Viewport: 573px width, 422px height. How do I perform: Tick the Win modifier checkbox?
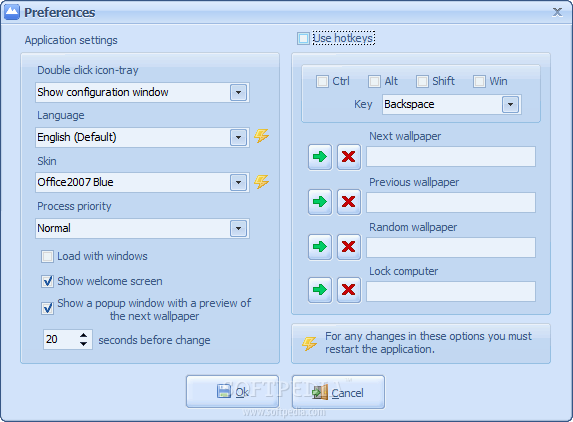pyautogui.click(x=479, y=81)
